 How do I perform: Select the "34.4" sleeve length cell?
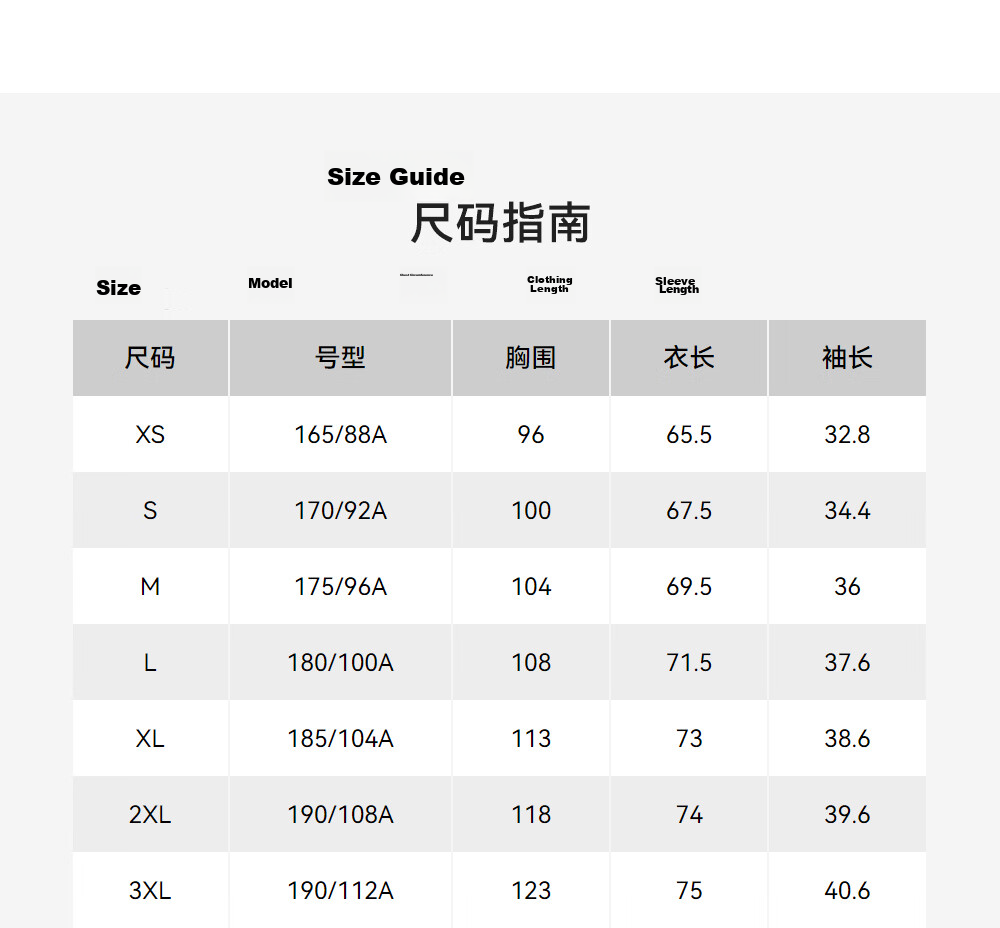[x=848, y=510]
